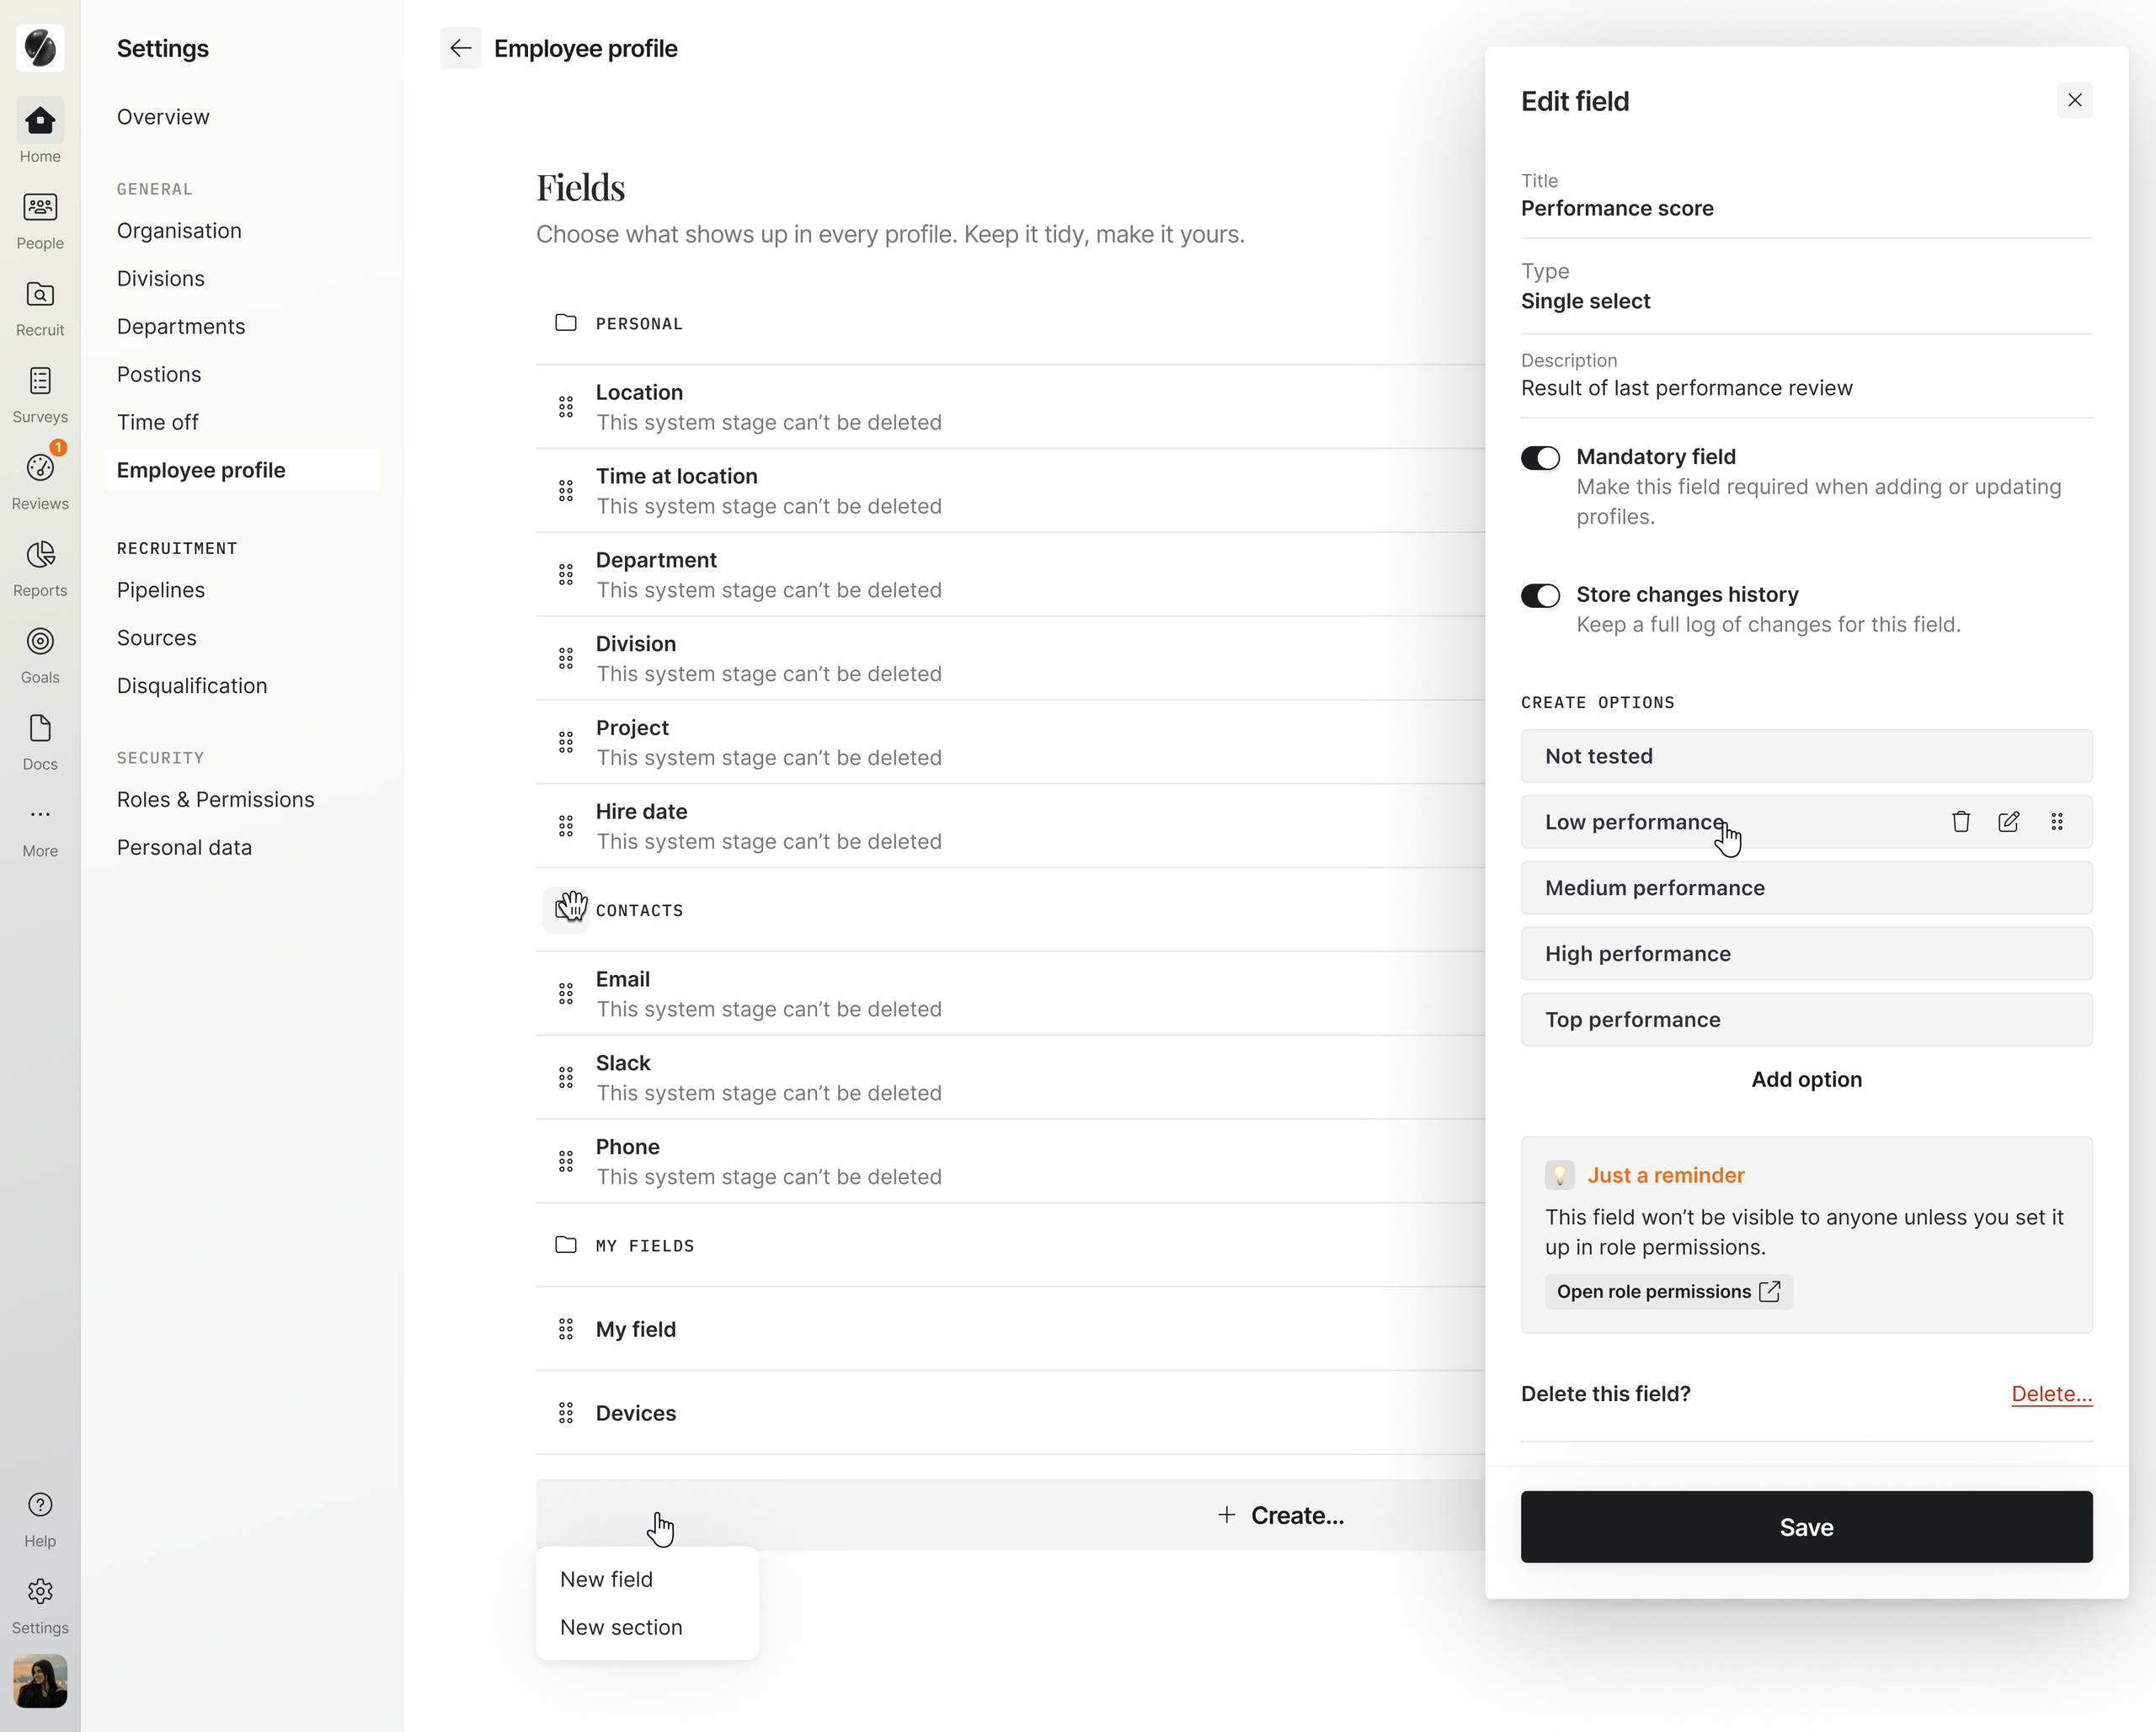Open Reviews with notification badge
Screen dimensions: 2156x1732
[x=40, y=468]
